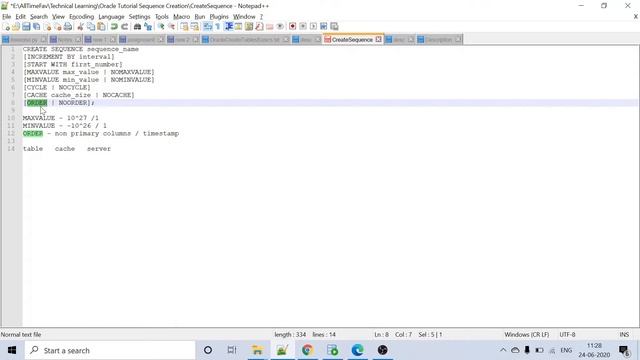Click the Stop Recording macro icon
640x360 pixels.
tap(303, 27)
